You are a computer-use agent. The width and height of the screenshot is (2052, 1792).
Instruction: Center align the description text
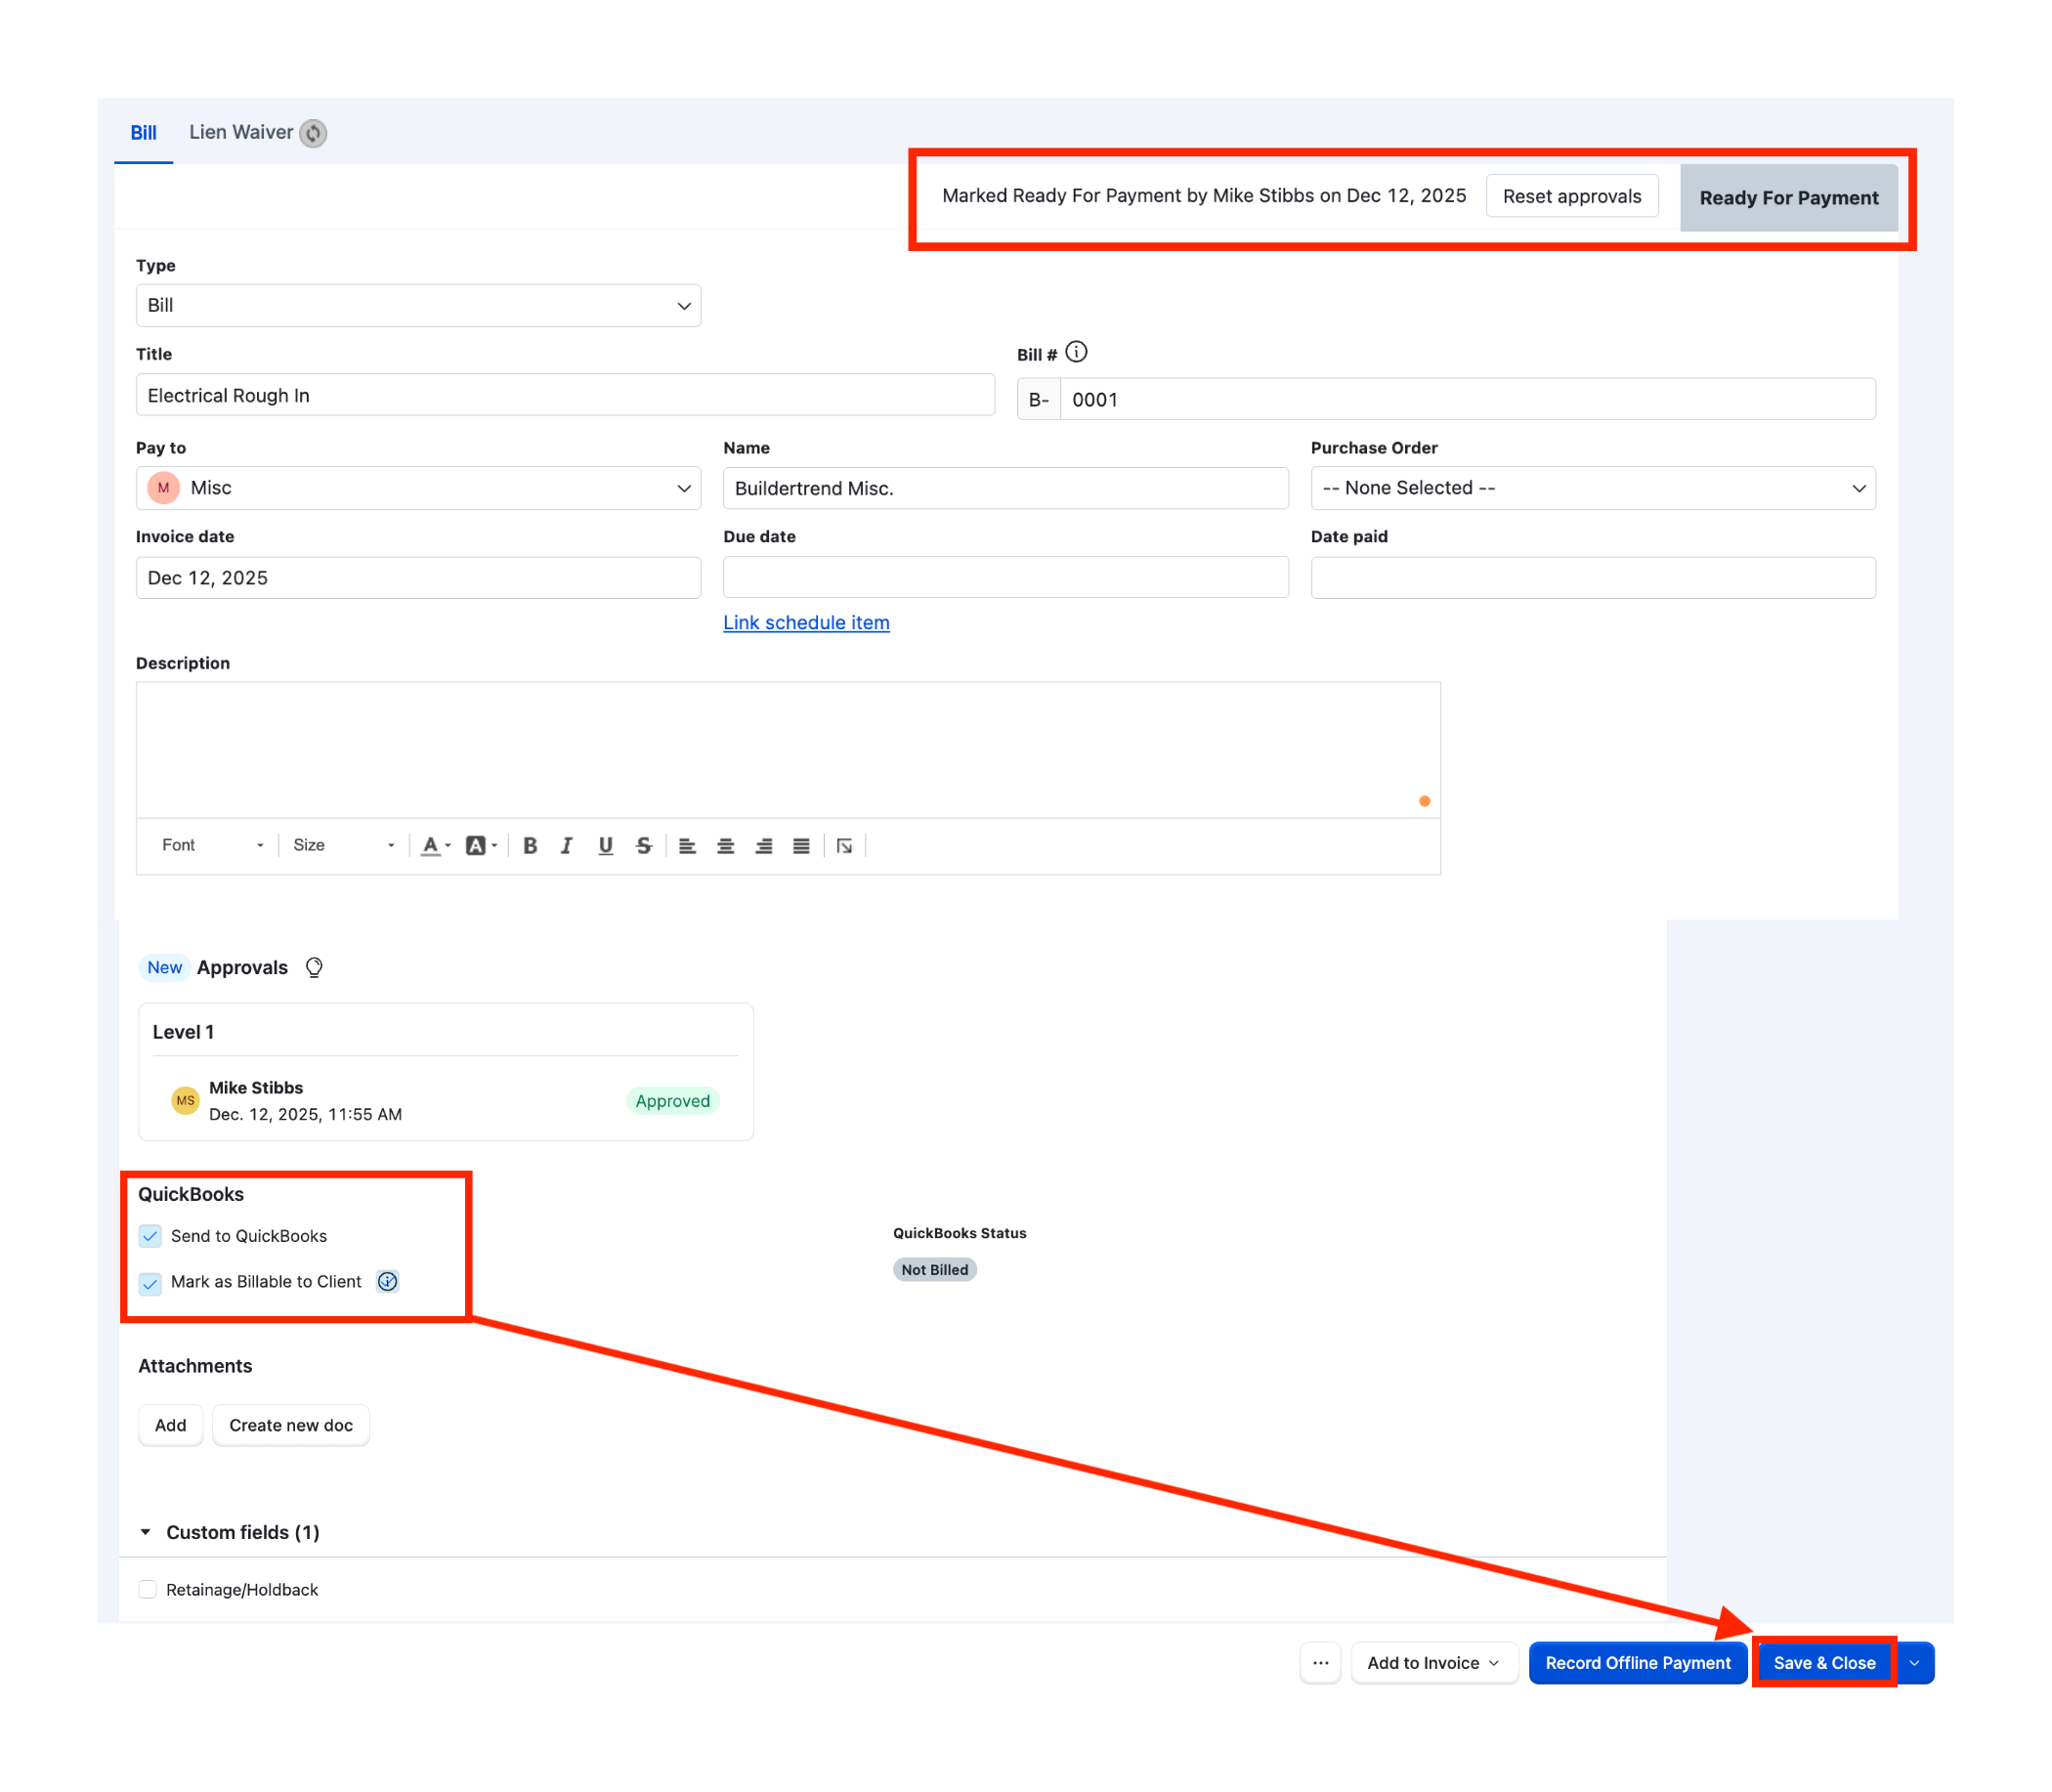[726, 846]
